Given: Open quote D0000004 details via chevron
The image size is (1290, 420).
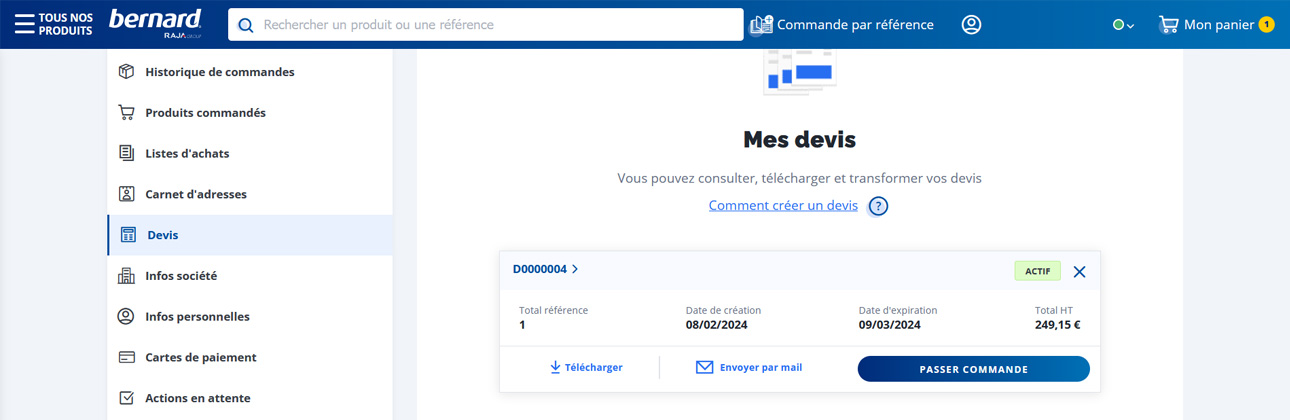Looking at the screenshot, I should [575, 269].
